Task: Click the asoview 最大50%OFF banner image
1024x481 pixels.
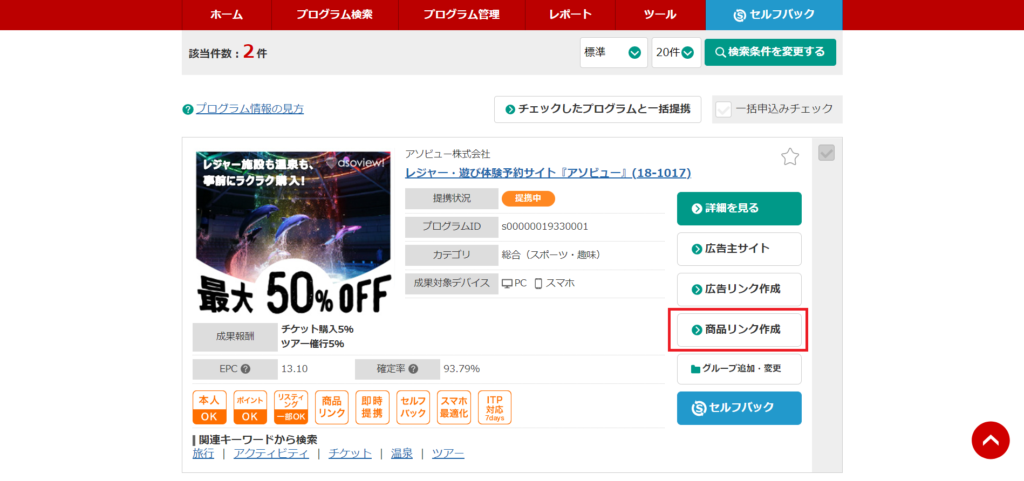Action: (293, 232)
